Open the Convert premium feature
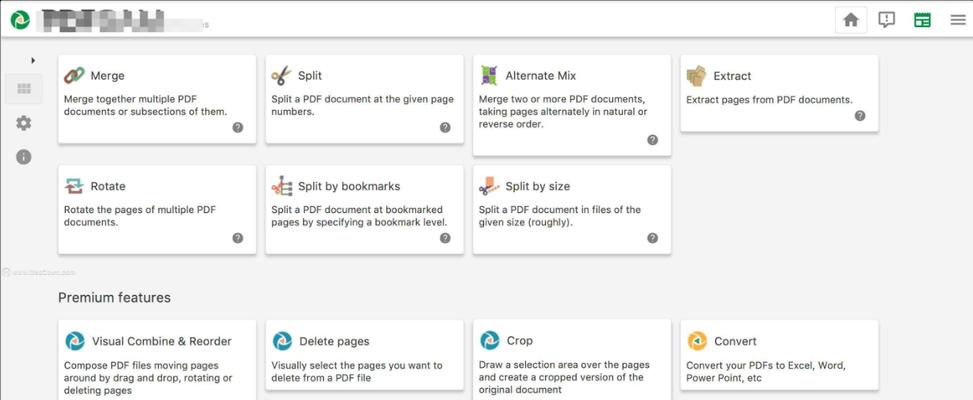 click(x=779, y=355)
